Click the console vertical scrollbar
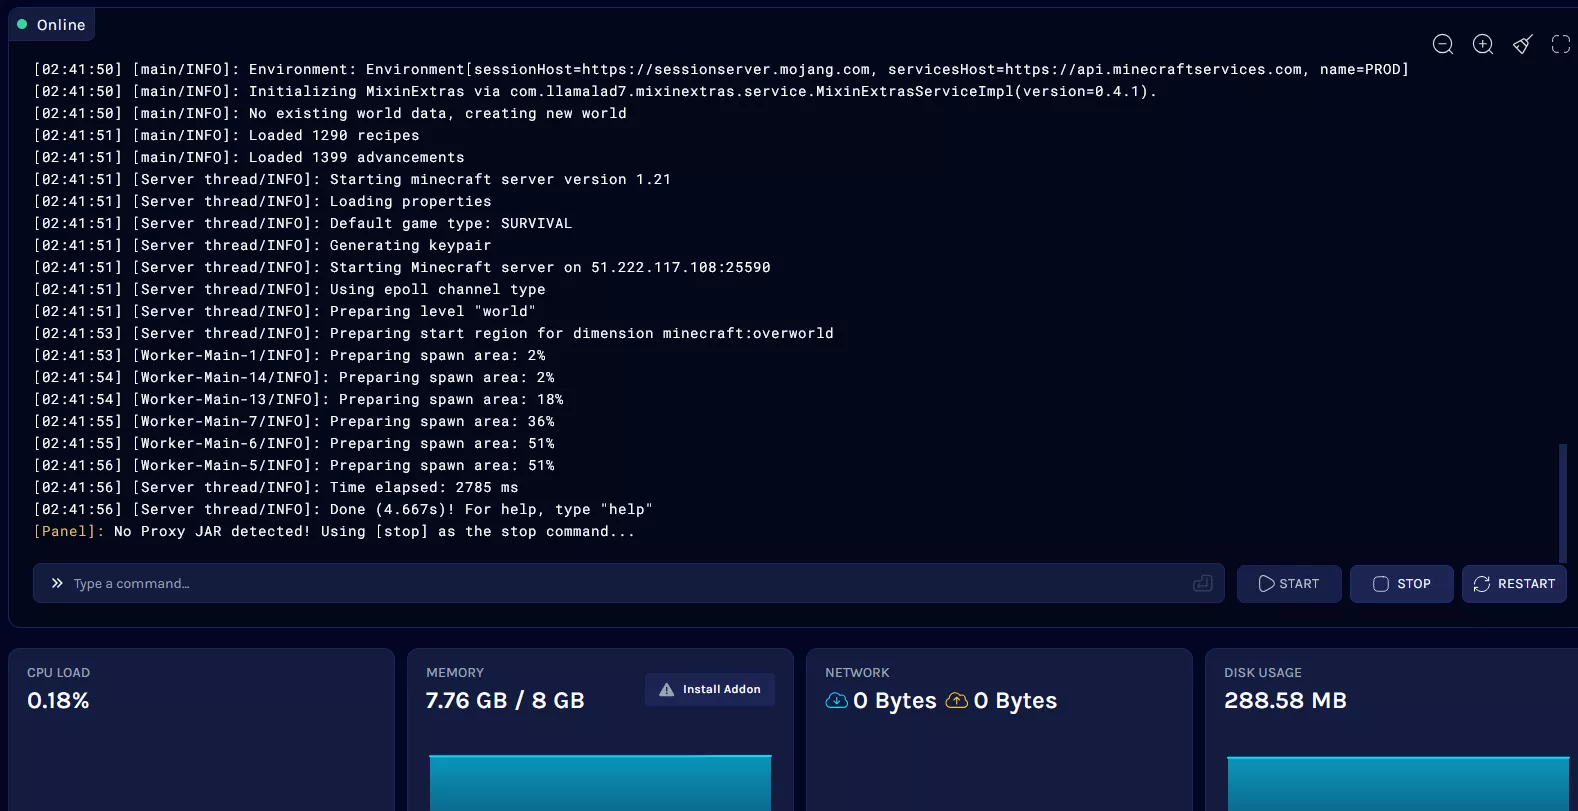This screenshot has width=1578, height=811. (x=1562, y=502)
